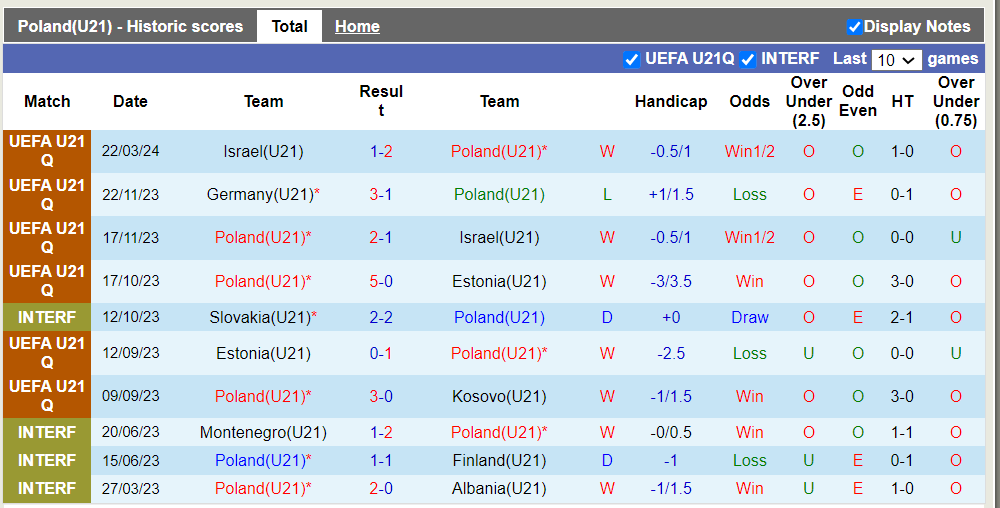Click the 3-1 result of Germany match
The image size is (1000, 508).
[x=381, y=195]
